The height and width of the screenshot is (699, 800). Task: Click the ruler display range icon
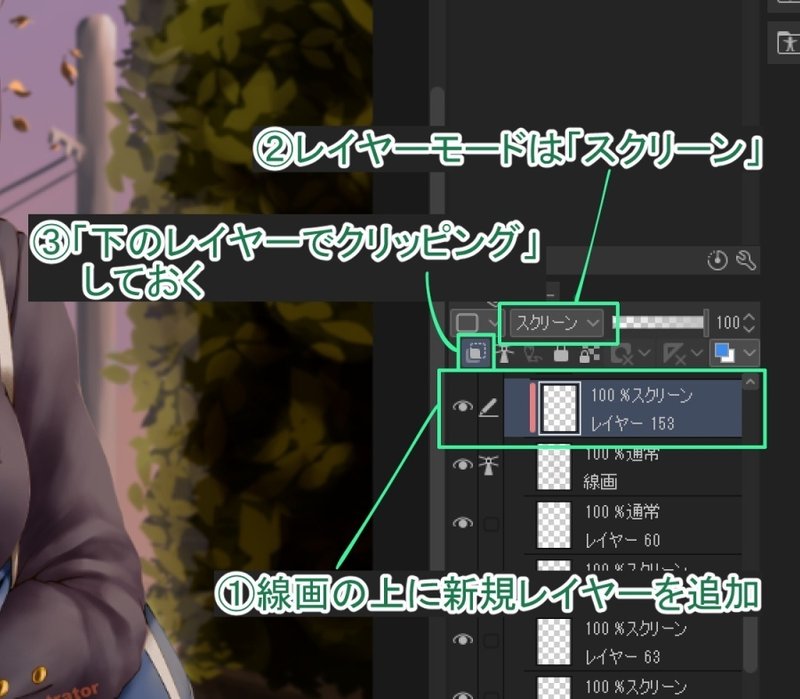pos(674,354)
